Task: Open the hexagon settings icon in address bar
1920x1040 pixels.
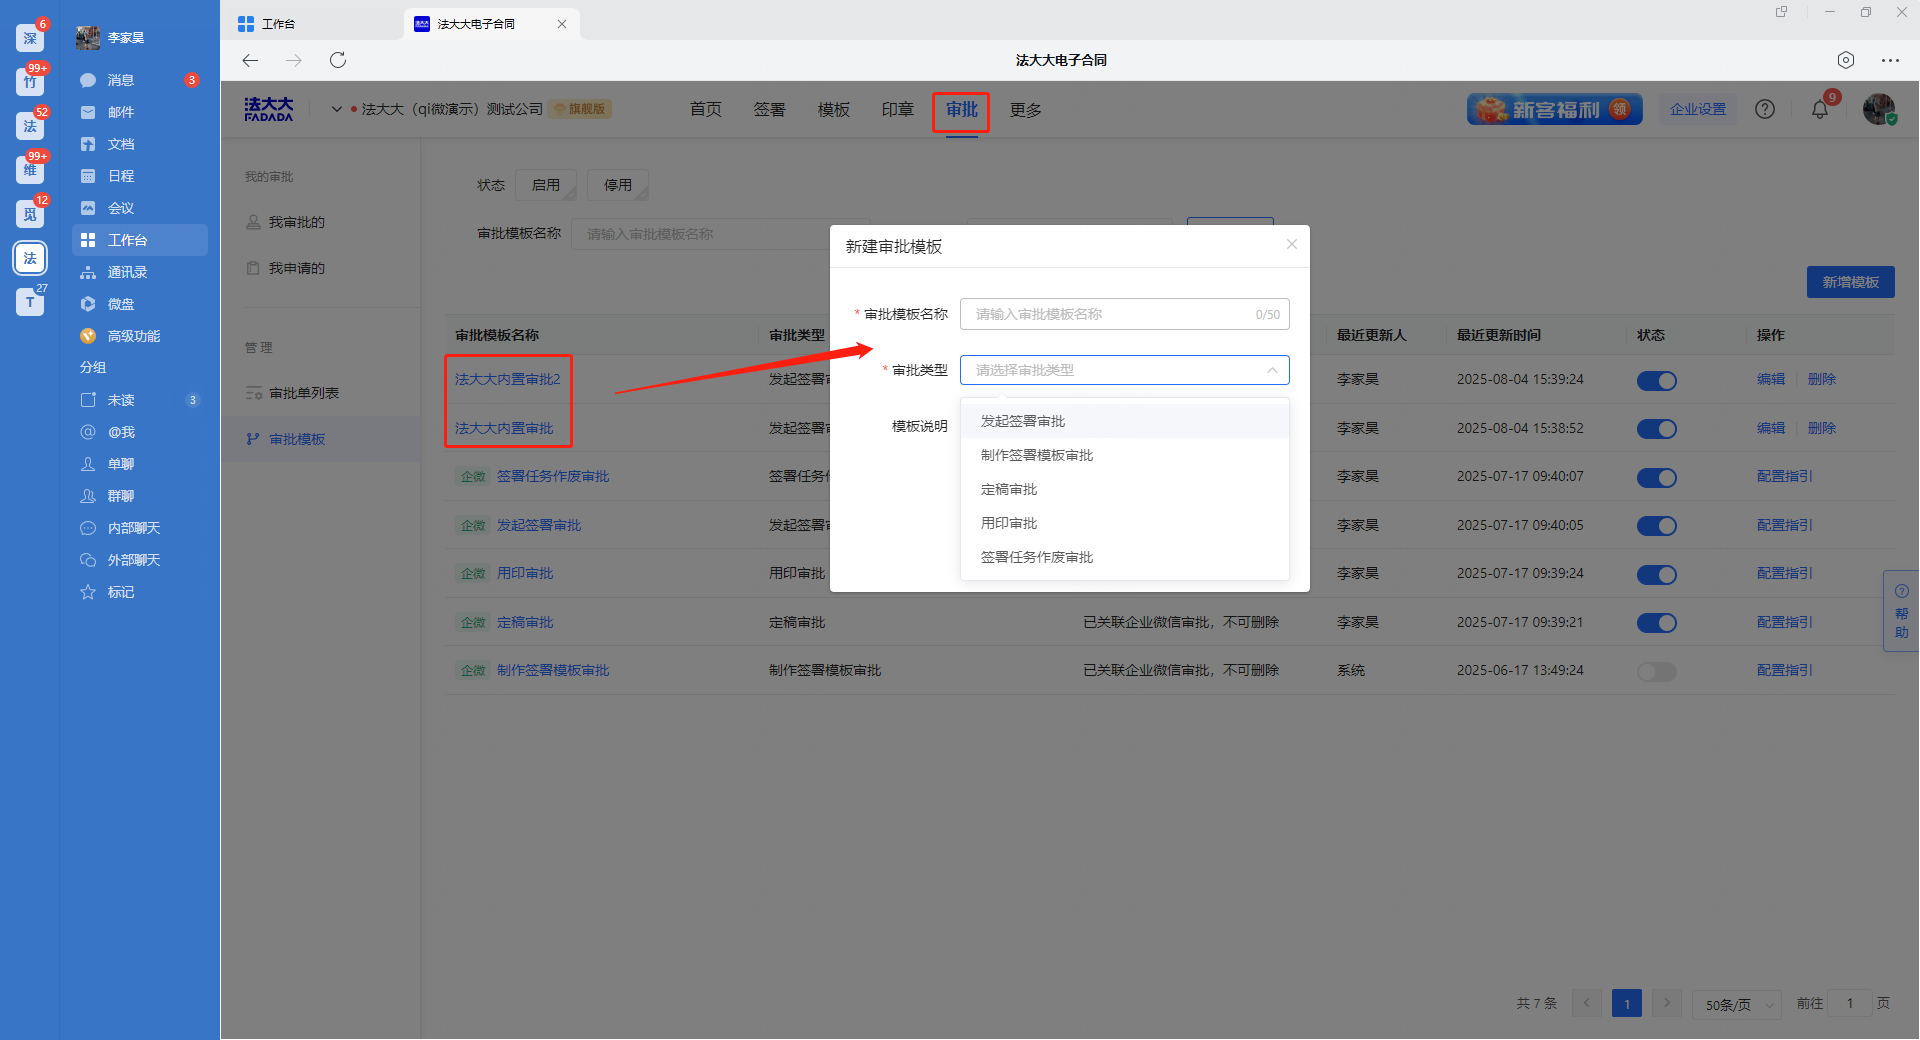Action: pos(1846,60)
